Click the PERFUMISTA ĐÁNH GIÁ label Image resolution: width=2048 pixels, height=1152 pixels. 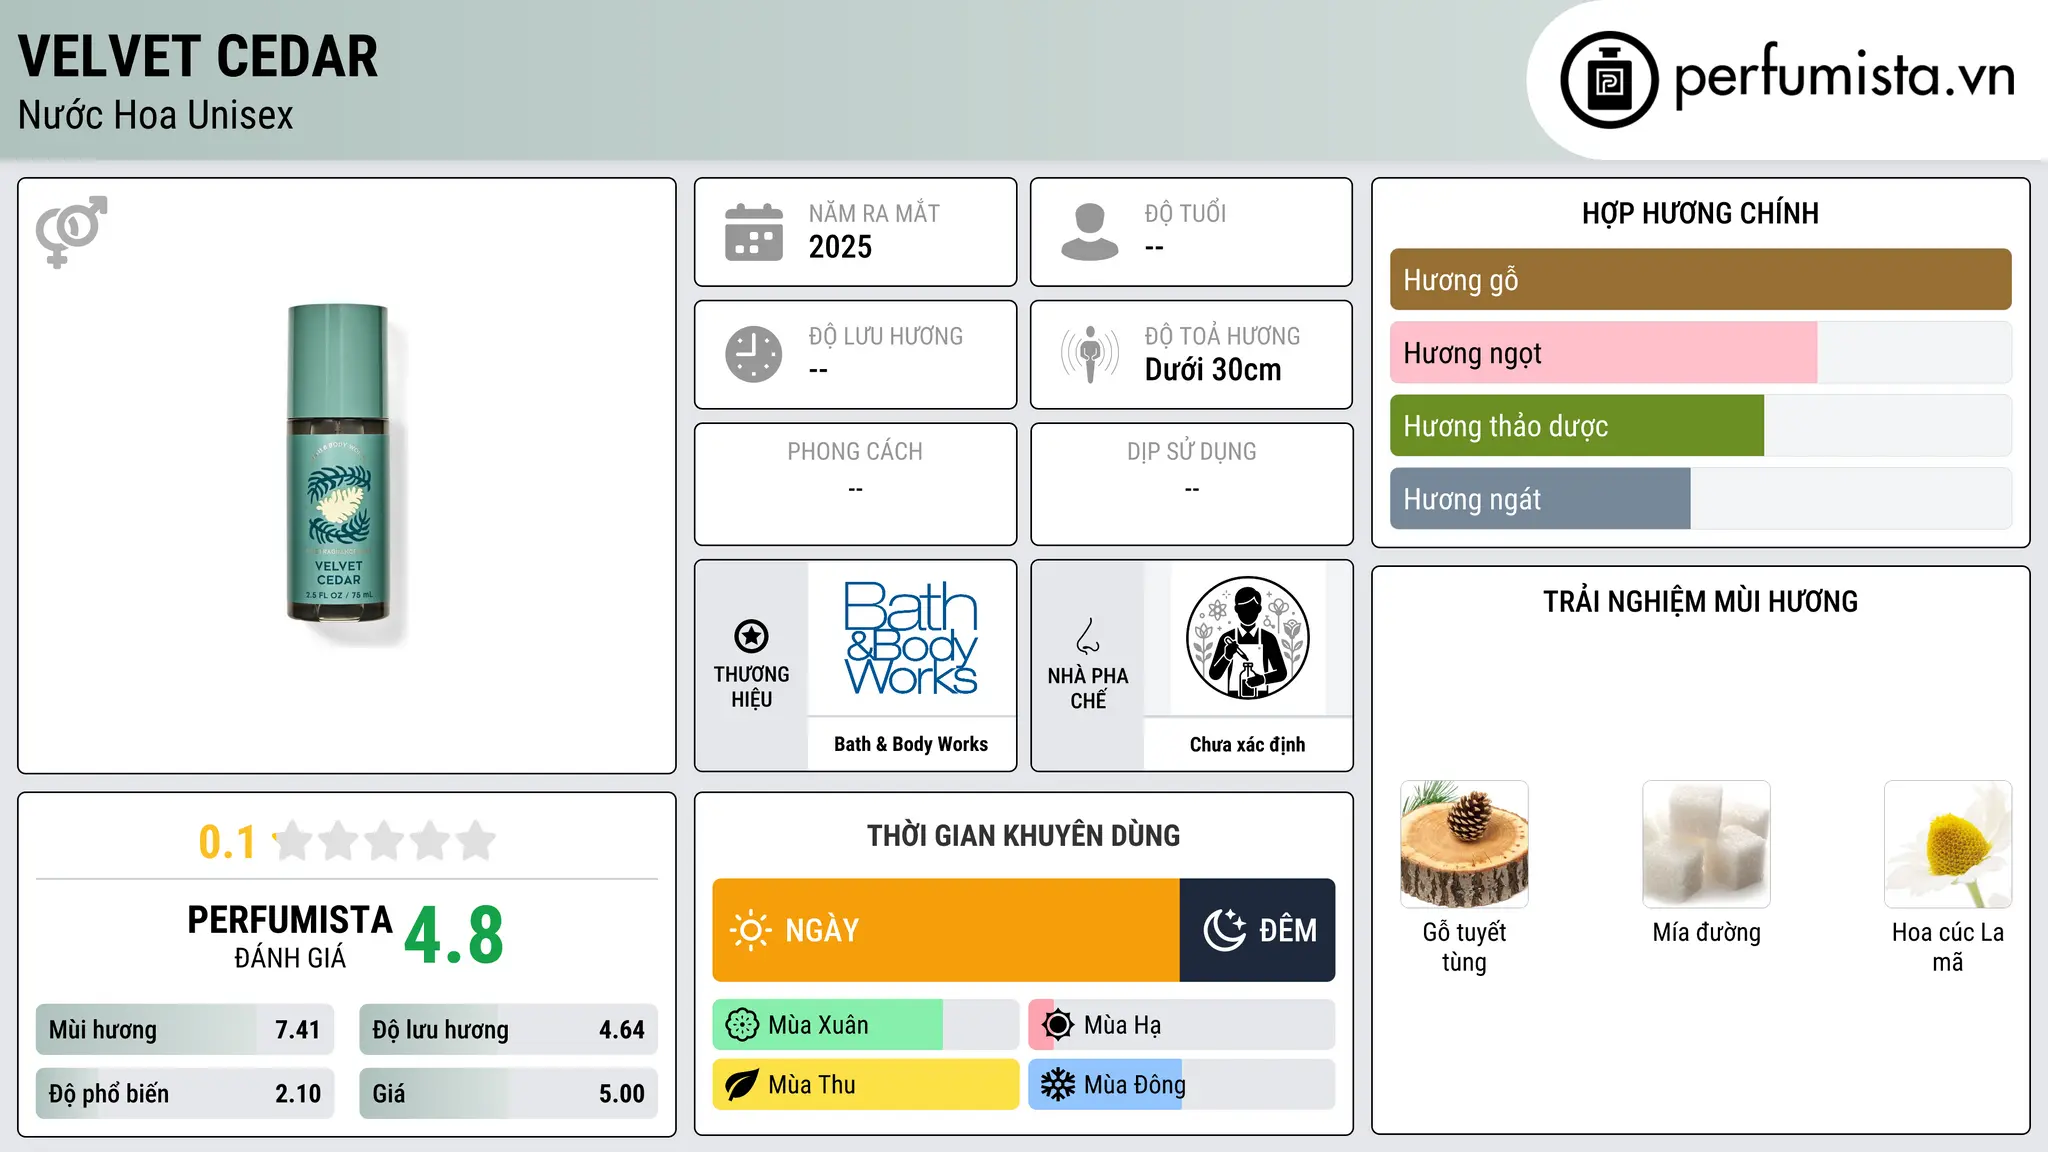(290, 936)
